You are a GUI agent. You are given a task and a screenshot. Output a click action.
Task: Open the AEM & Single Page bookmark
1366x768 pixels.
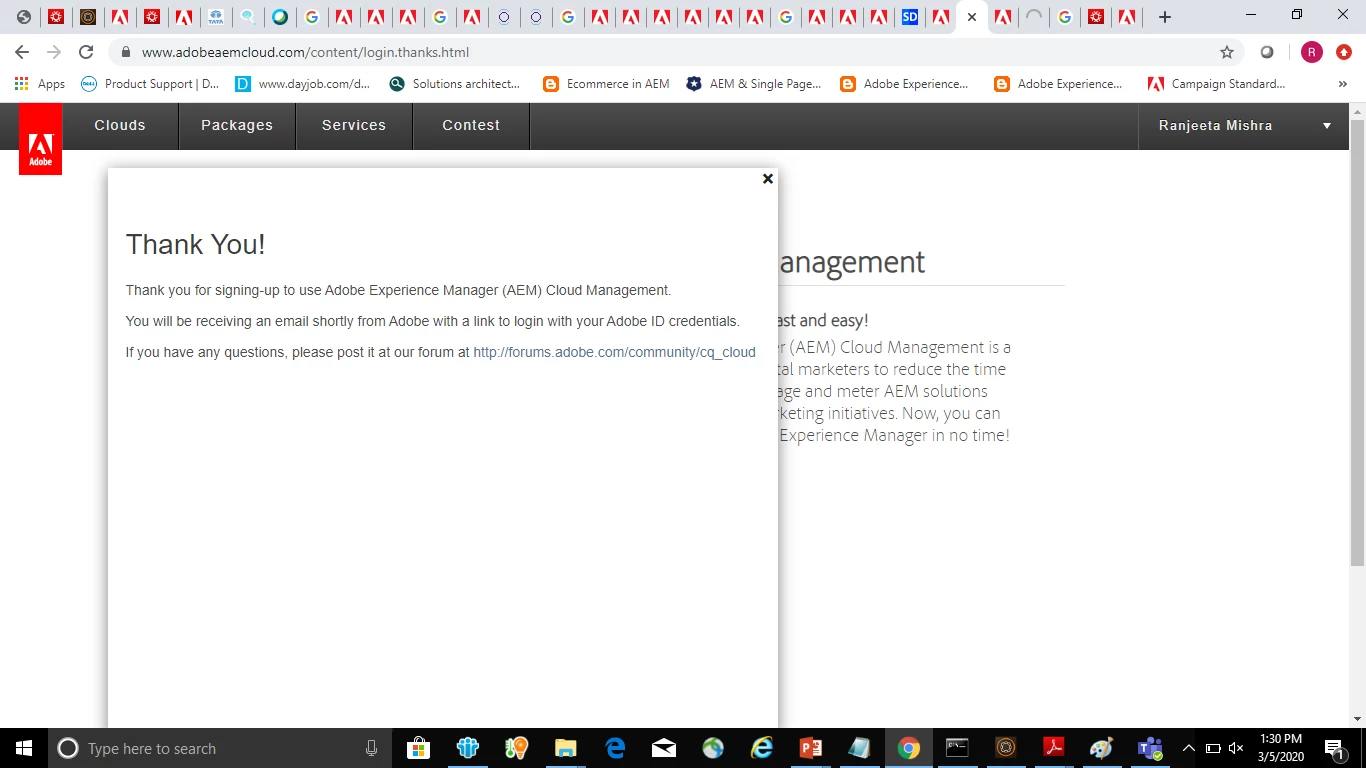pyautogui.click(x=754, y=84)
